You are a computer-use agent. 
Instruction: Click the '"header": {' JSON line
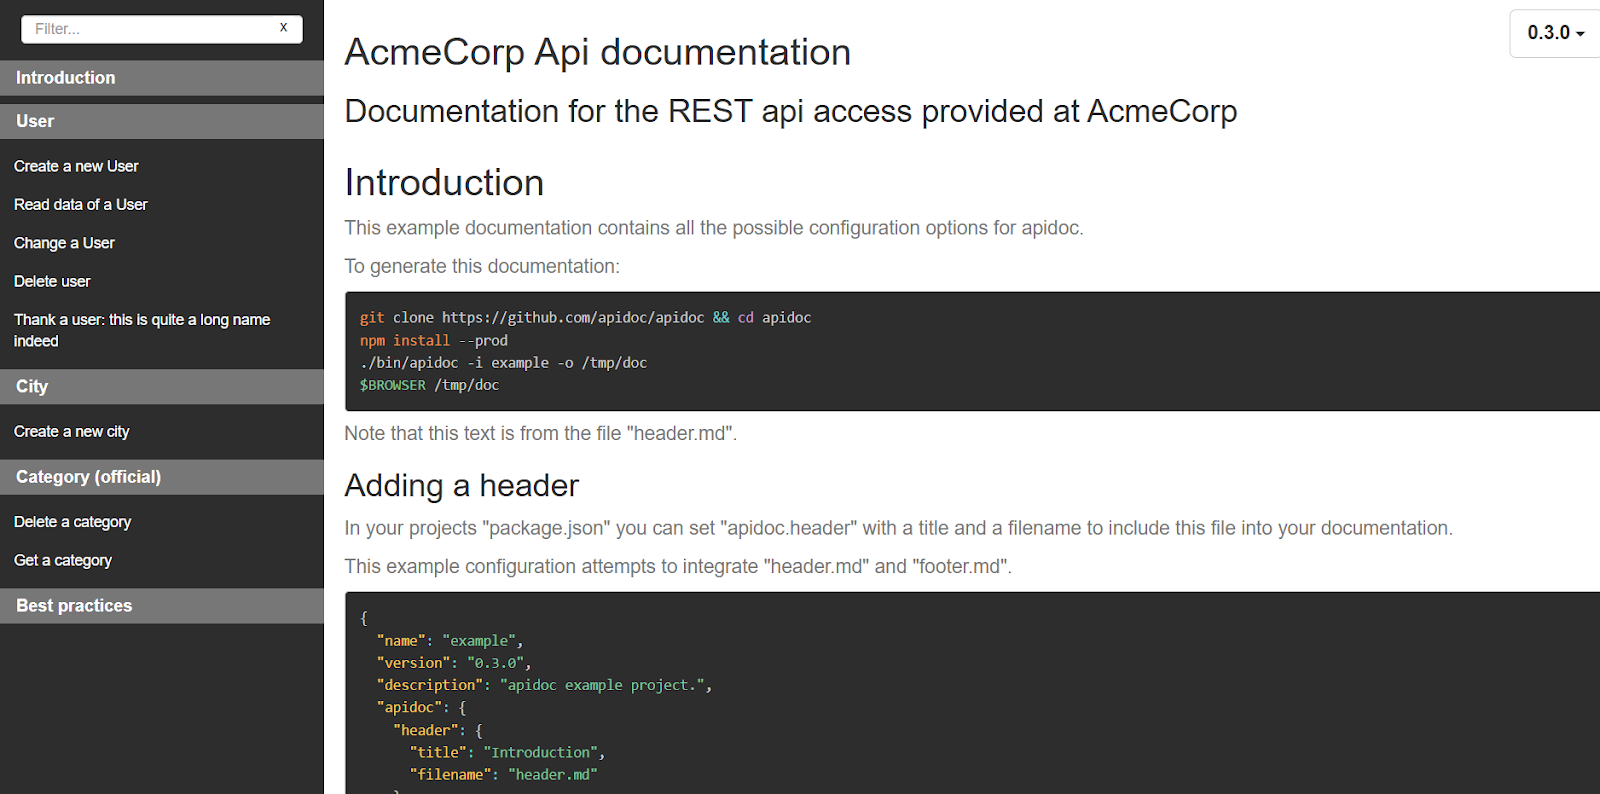[x=438, y=731]
